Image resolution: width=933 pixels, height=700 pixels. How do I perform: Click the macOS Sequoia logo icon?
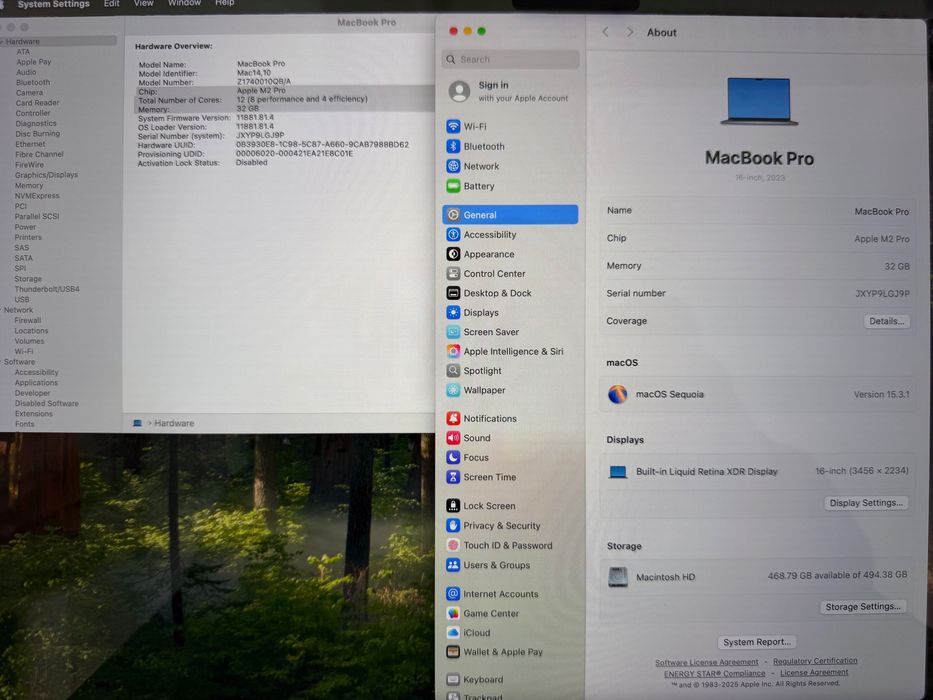tap(618, 394)
